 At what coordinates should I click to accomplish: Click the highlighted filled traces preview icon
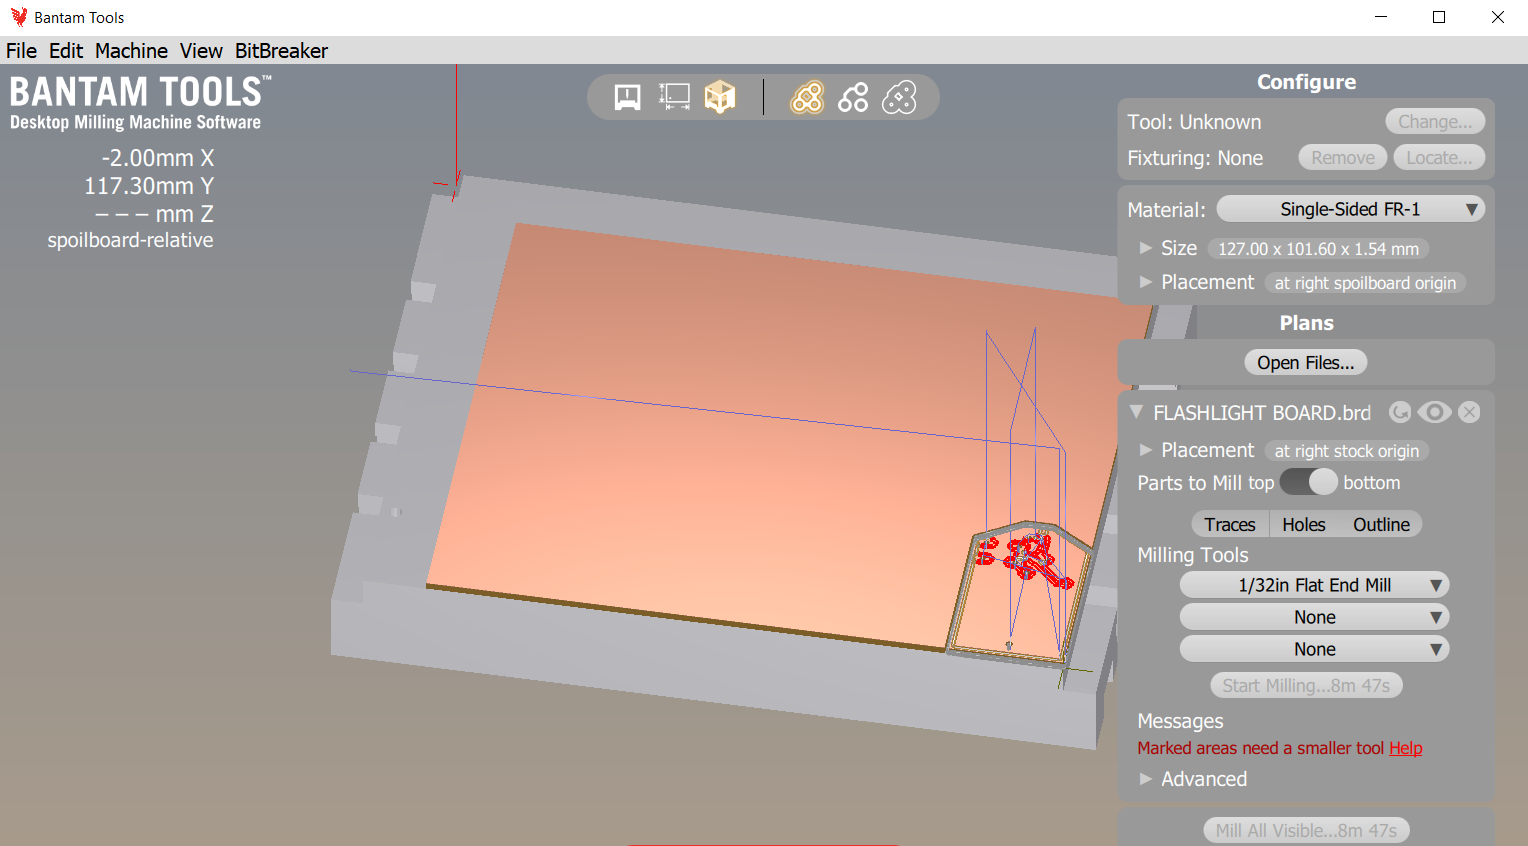tap(806, 96)
